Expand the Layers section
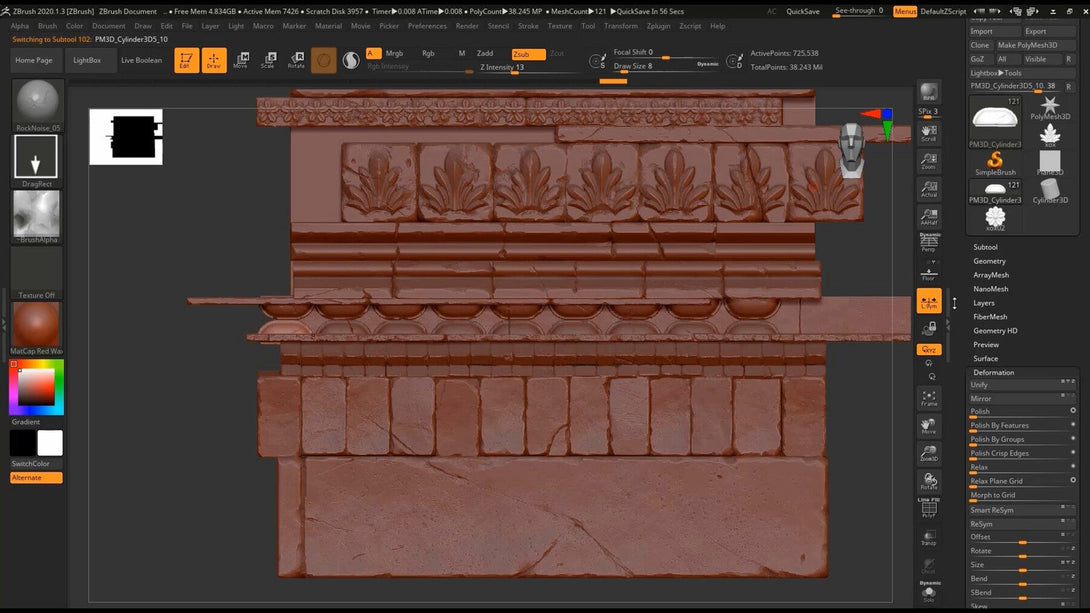The height and width of the screenshot is (613, 1090). (984, 303)
